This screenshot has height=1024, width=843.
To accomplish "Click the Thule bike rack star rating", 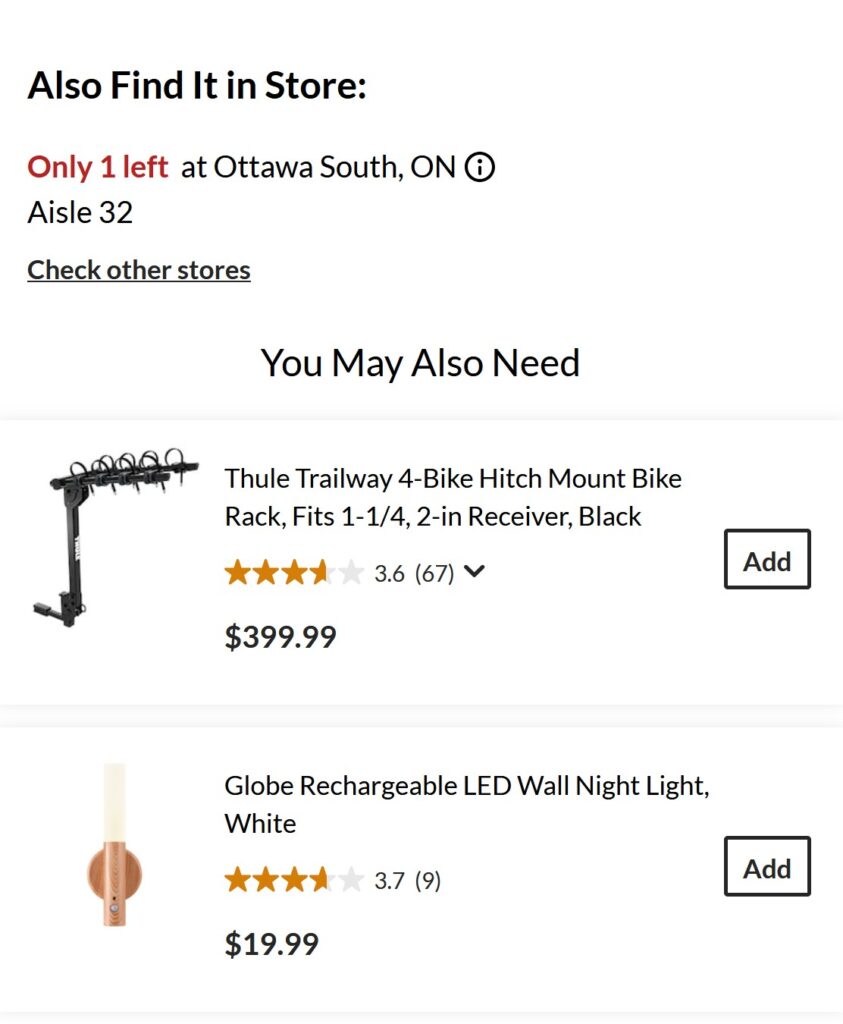I will tap(293, 573).
